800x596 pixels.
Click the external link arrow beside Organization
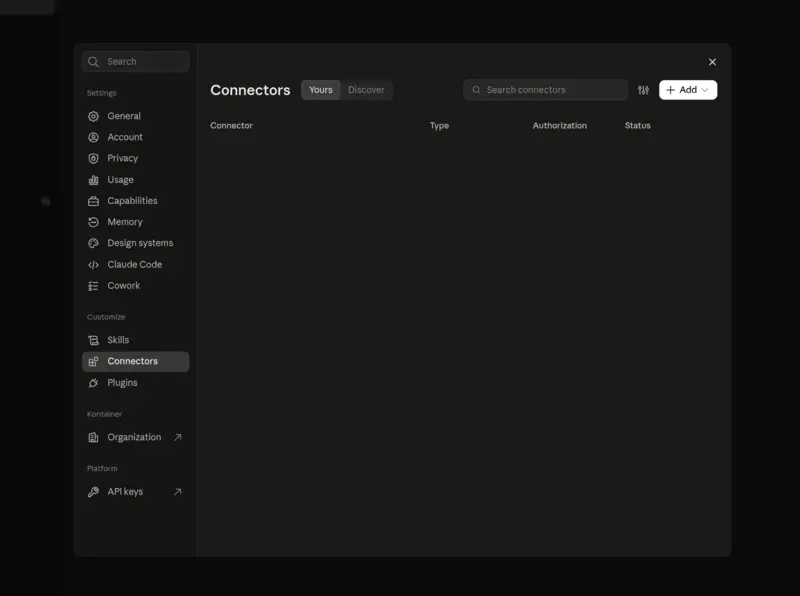(178, 437)
